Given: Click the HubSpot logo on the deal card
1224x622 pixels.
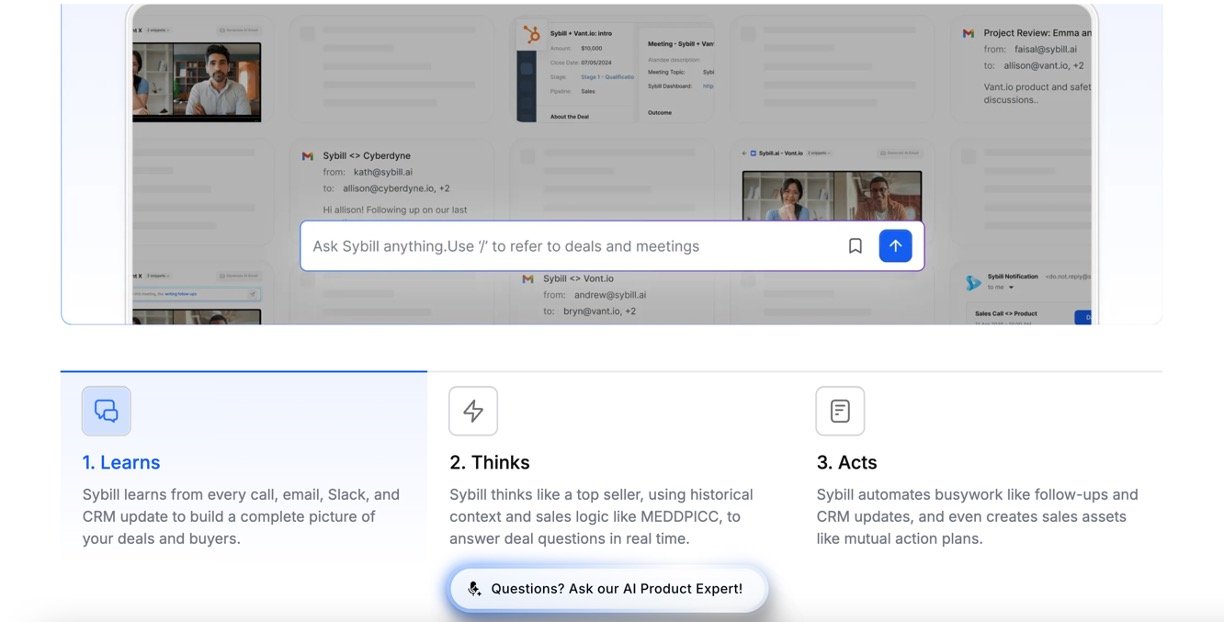Looking at the screenshot, I should click(532, 34).
